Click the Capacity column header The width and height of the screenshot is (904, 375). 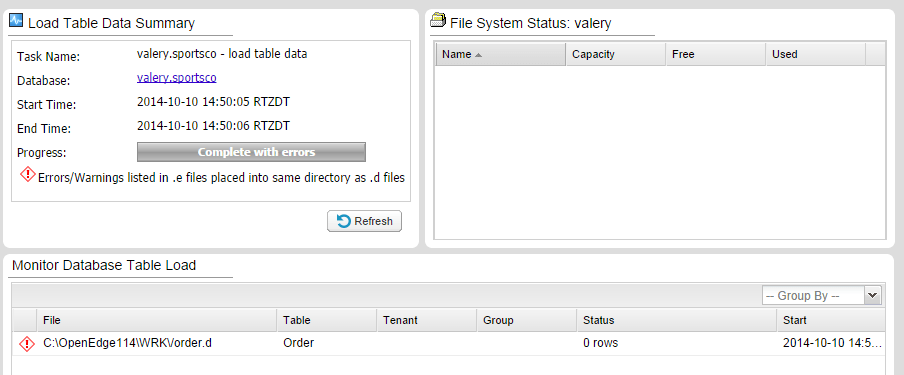coord(616,54)
